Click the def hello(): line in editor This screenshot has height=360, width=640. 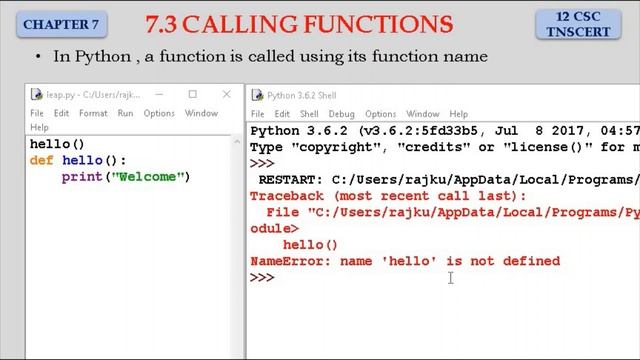click(78, 160)
